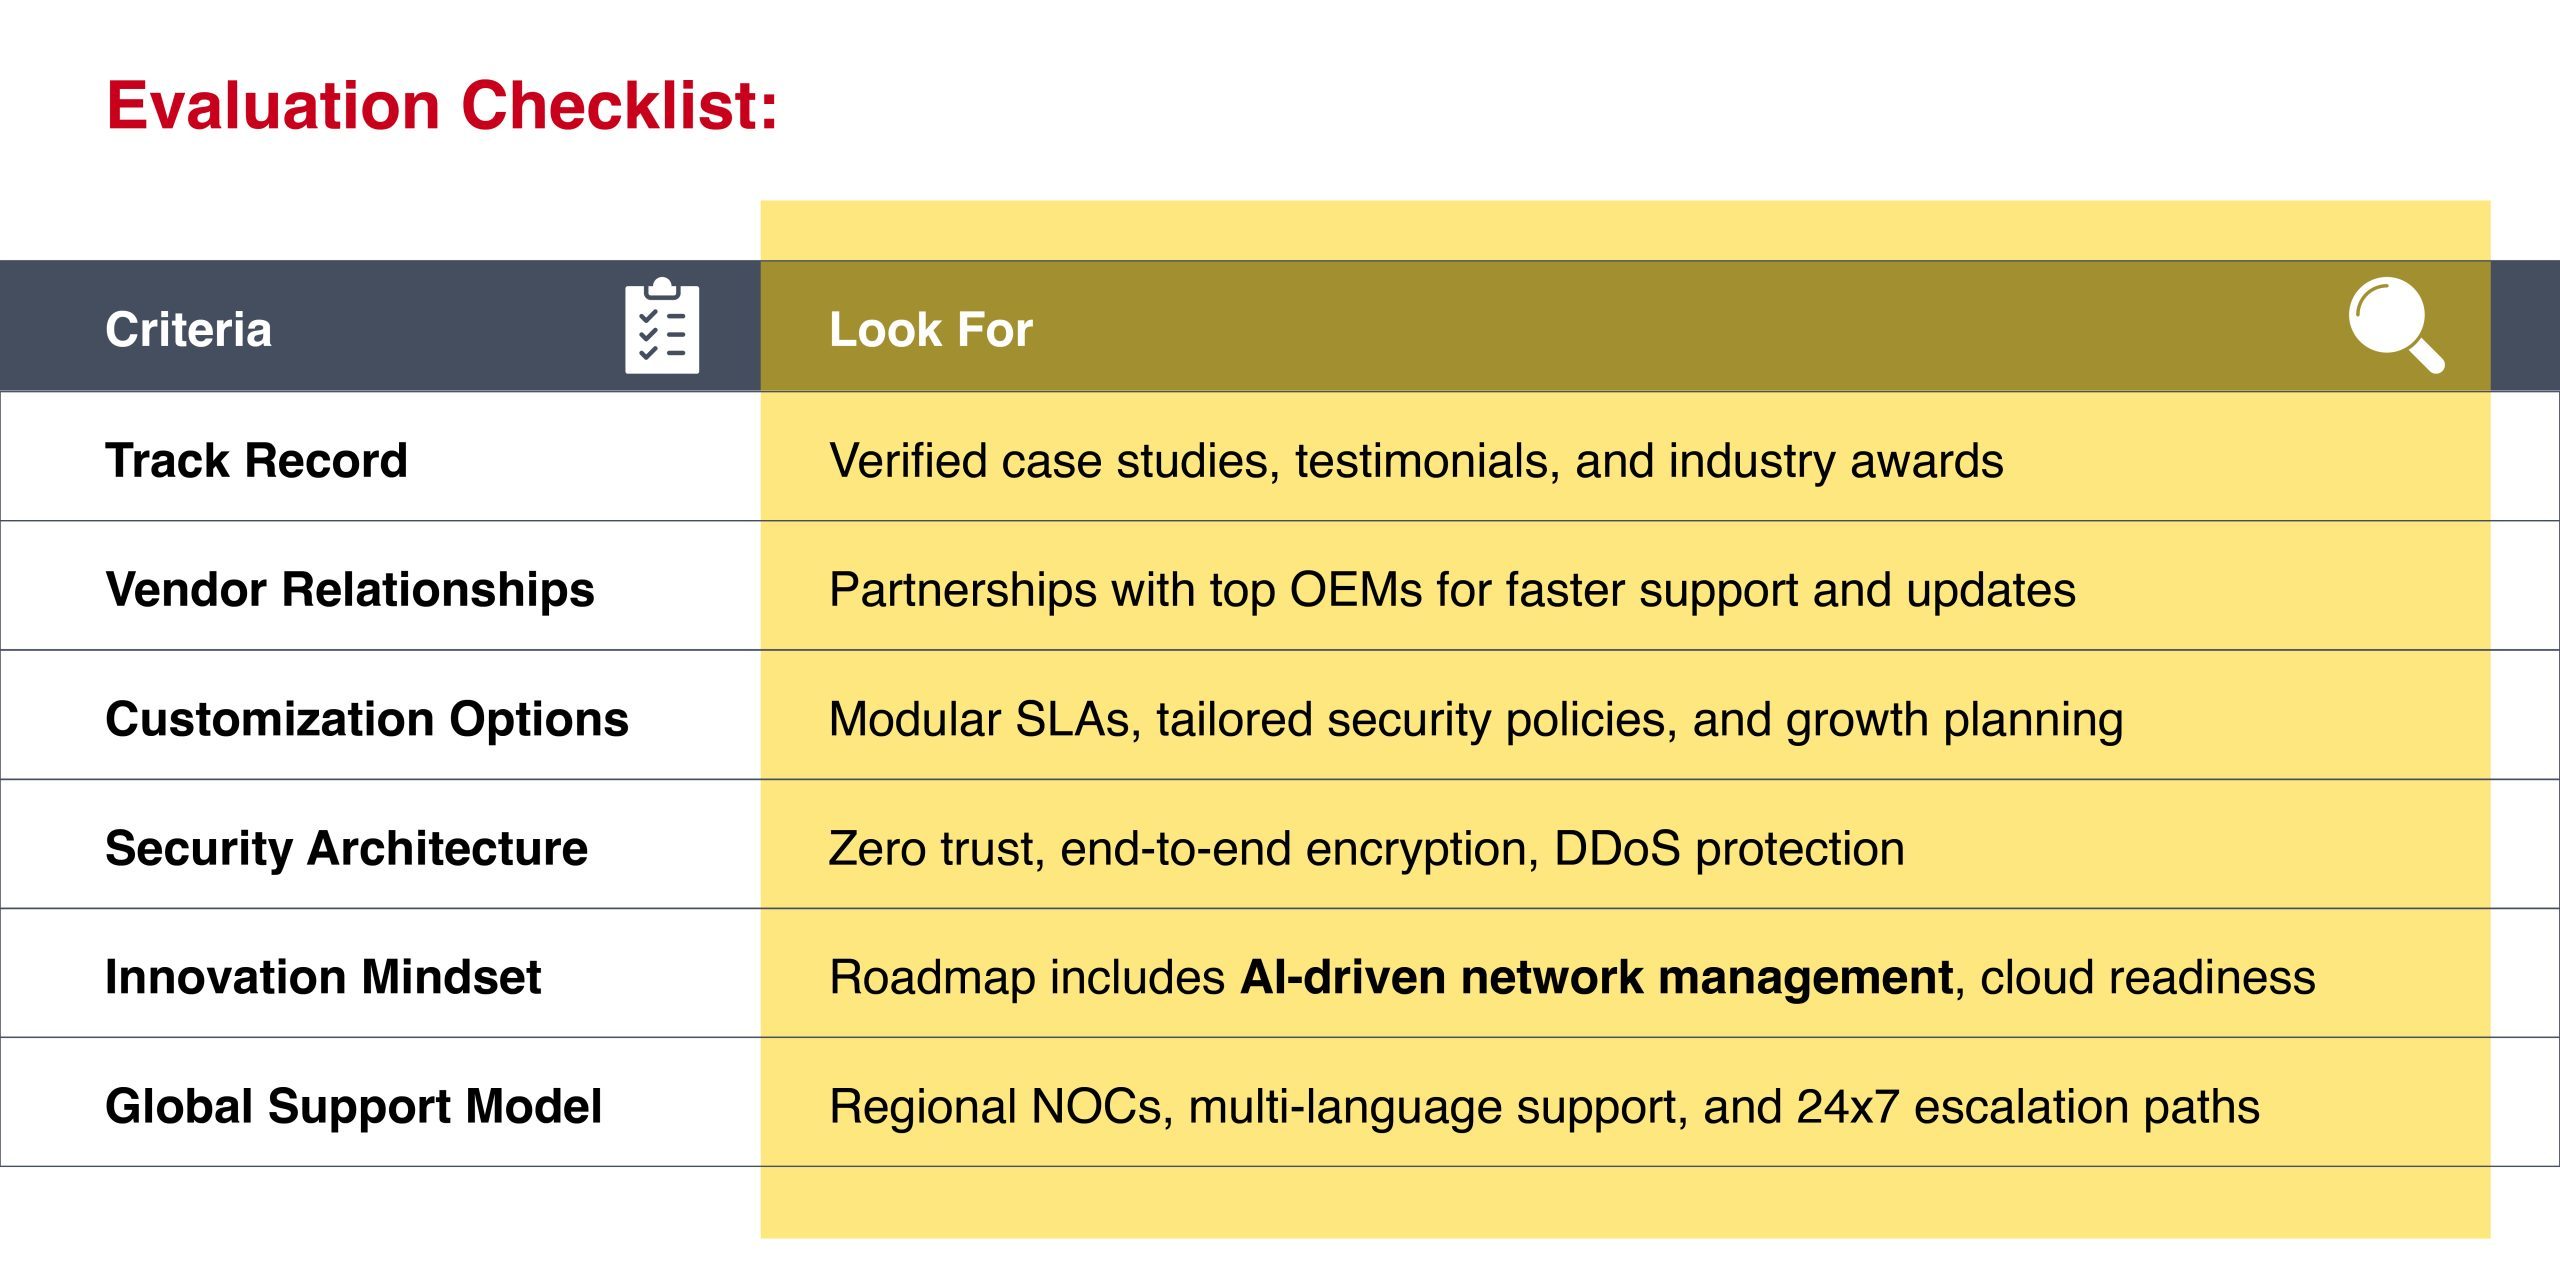Select the Innovation Mindset row label
This screenshot has height=1280, width=2560.
(323, 977)
